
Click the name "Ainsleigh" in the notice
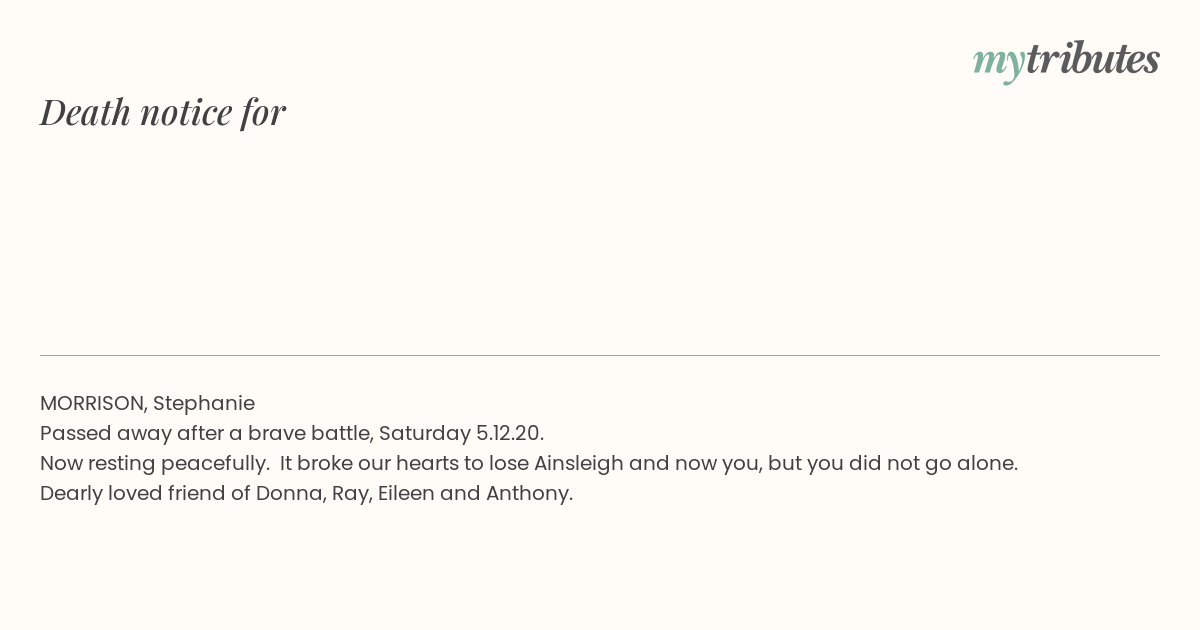click(578, 463)
